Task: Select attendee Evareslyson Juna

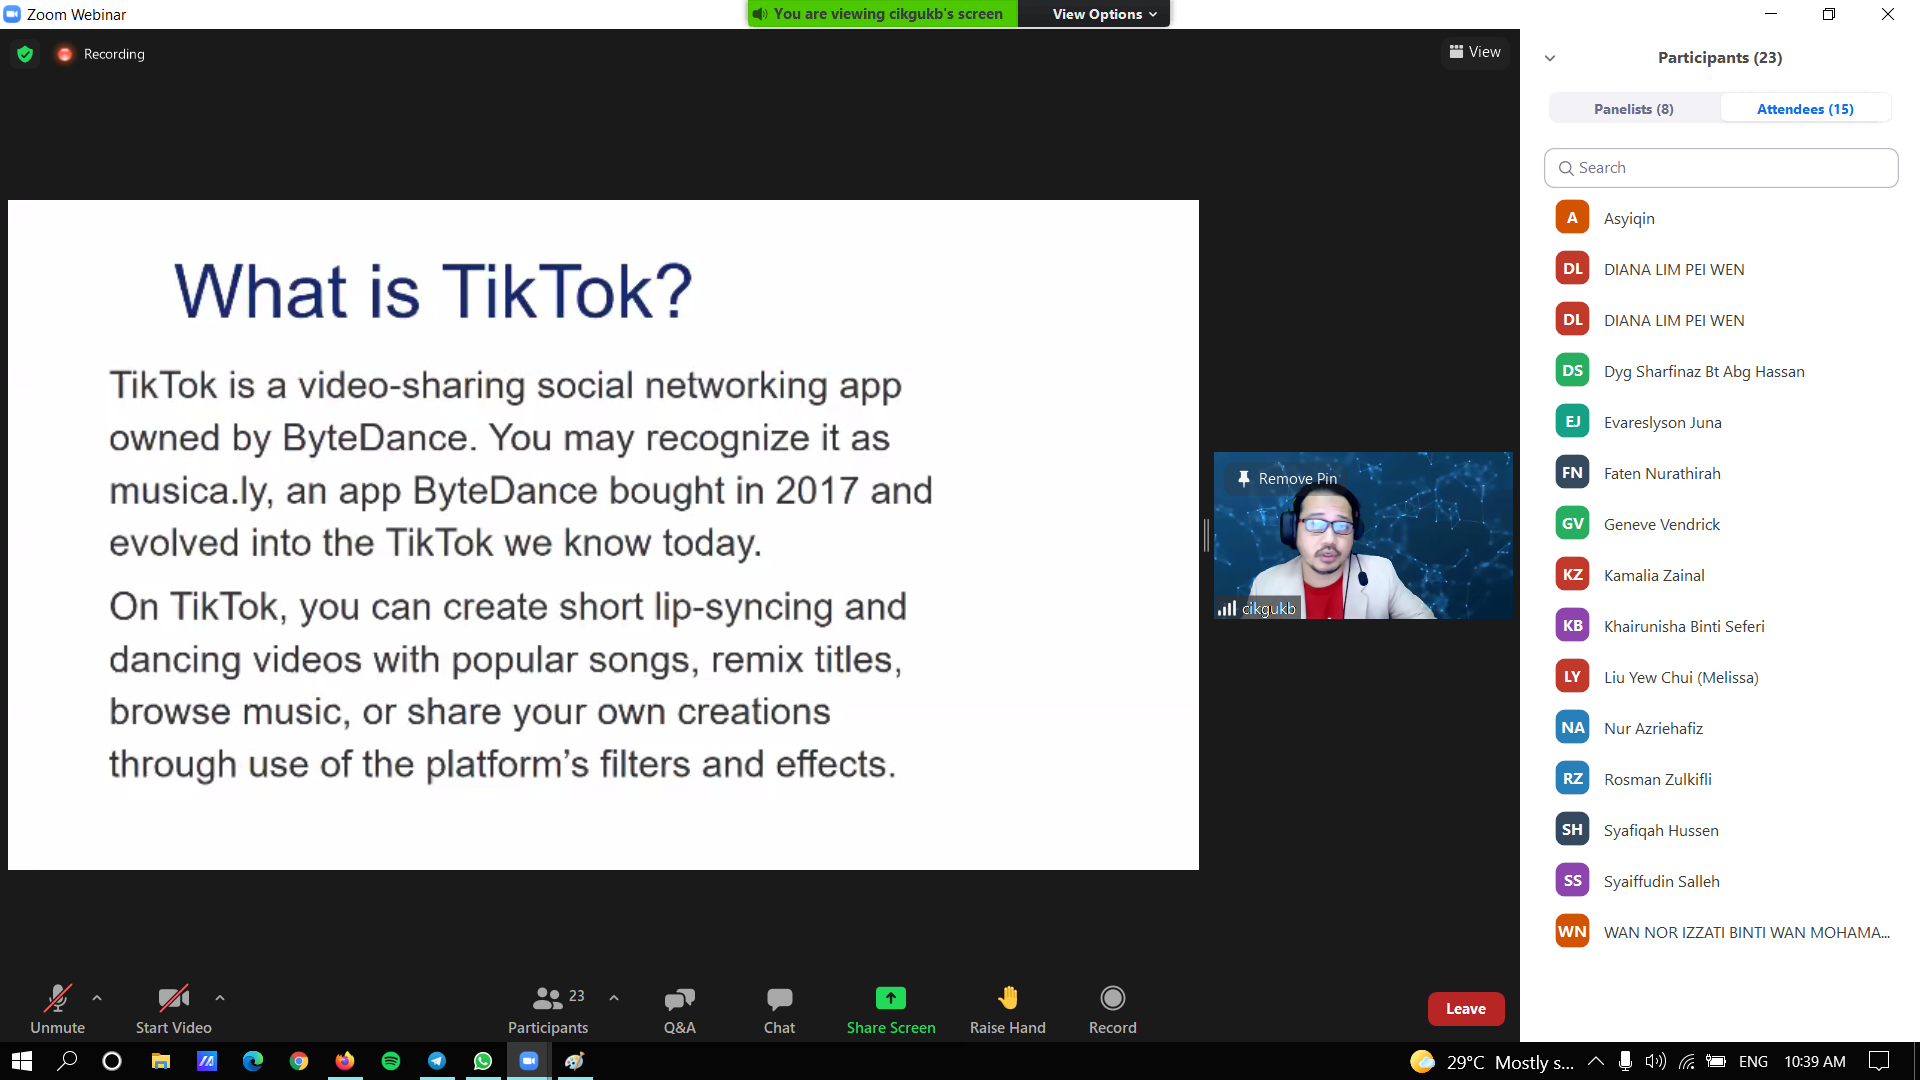Action: (1720, 422)
